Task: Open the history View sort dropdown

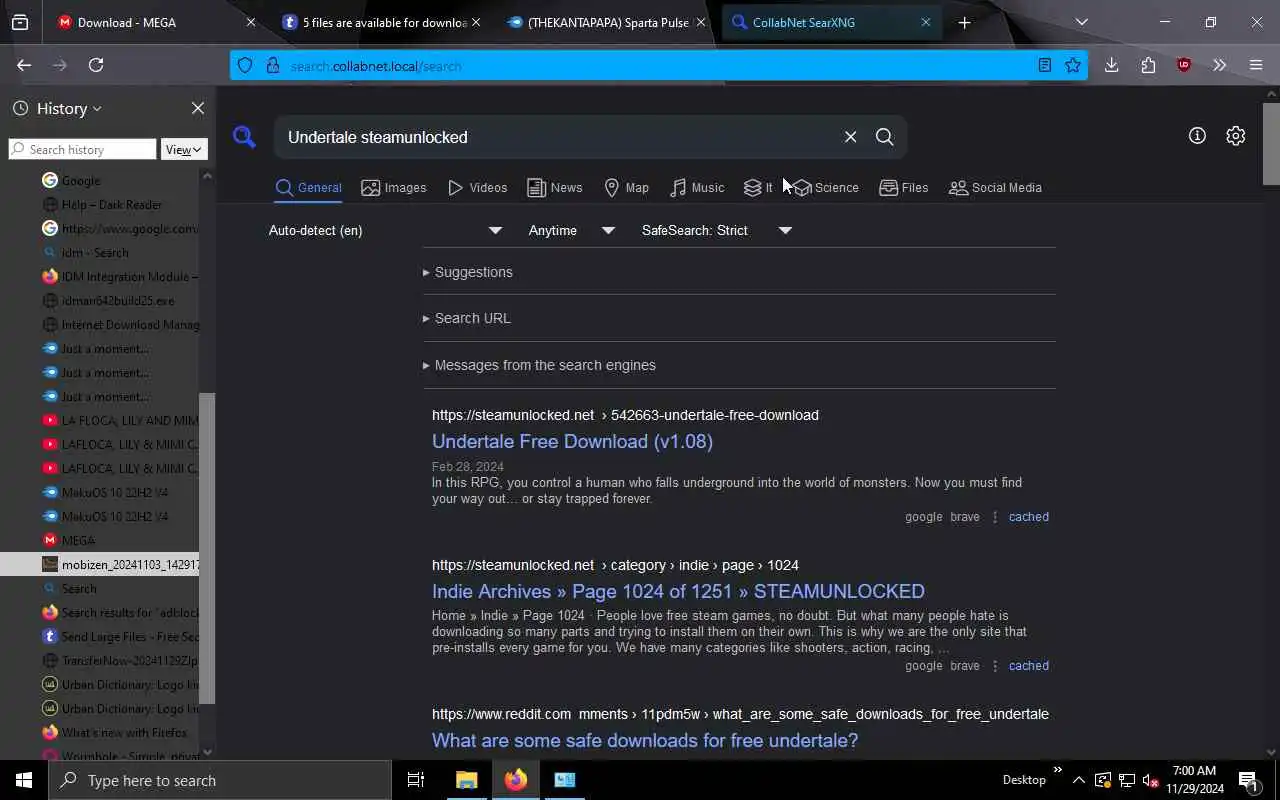Action: point(184,149)
